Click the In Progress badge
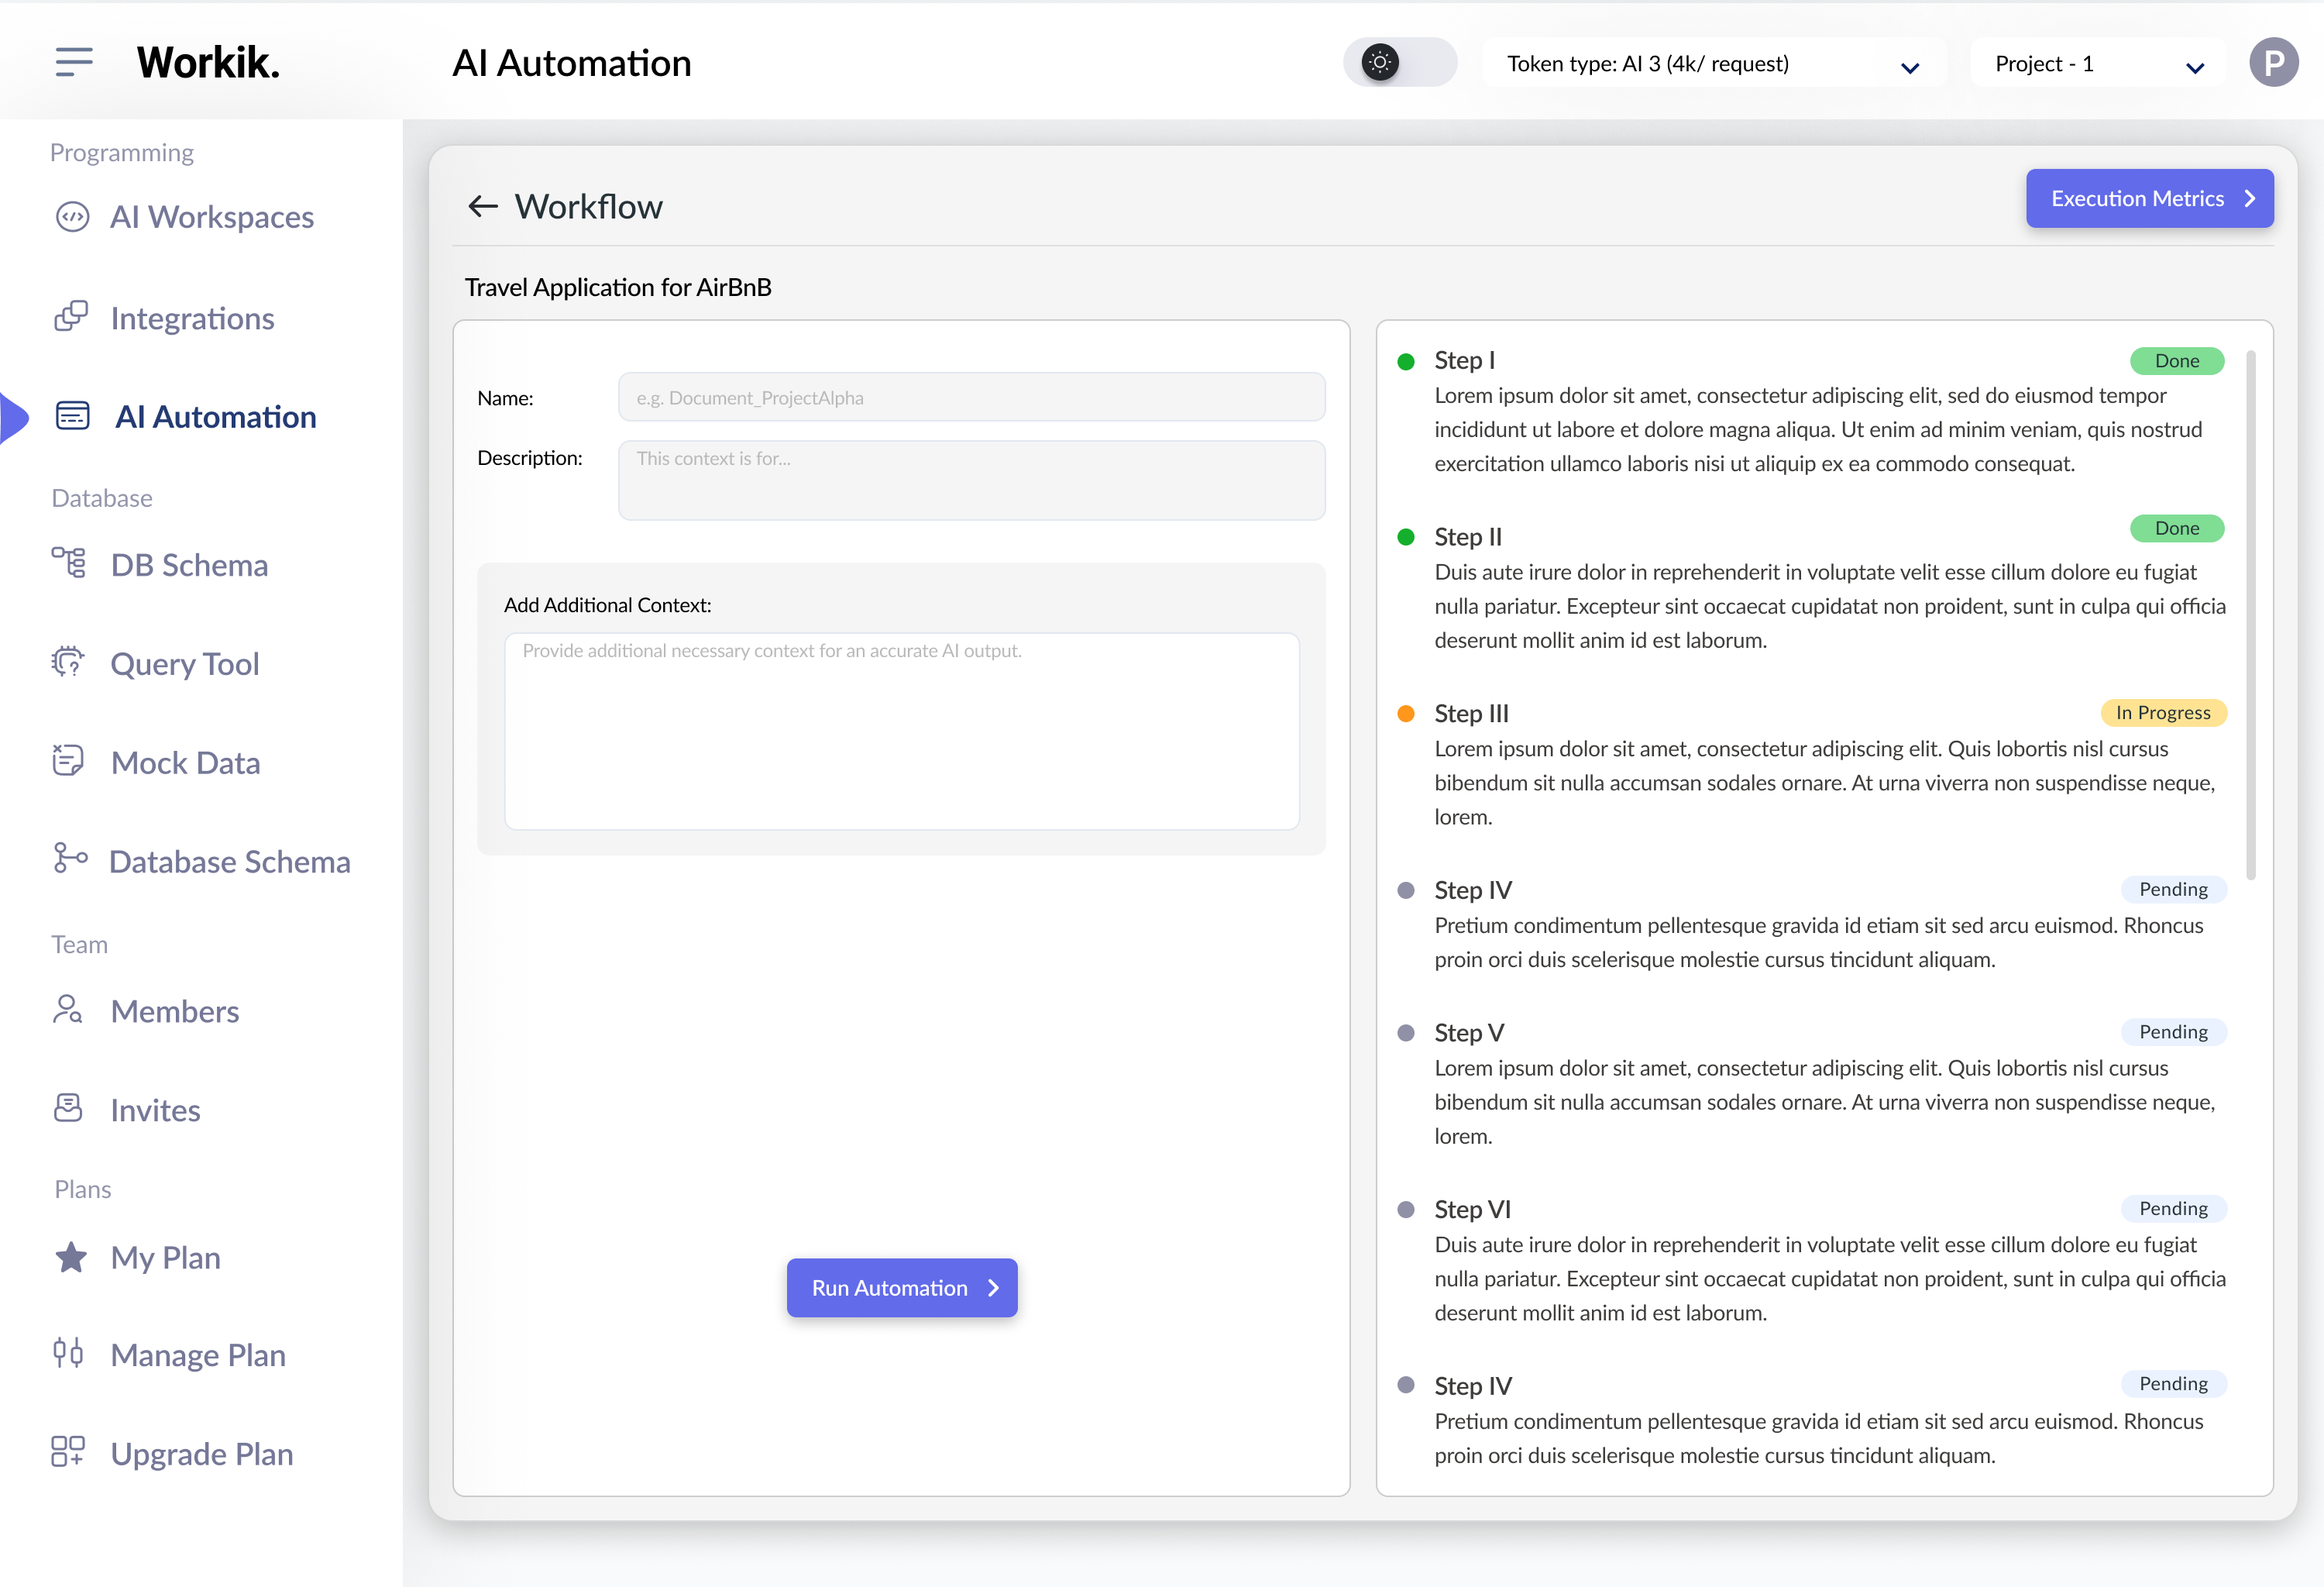Image resolution: width=2324 pixels, height=1587 pixels. (2163, 712)
